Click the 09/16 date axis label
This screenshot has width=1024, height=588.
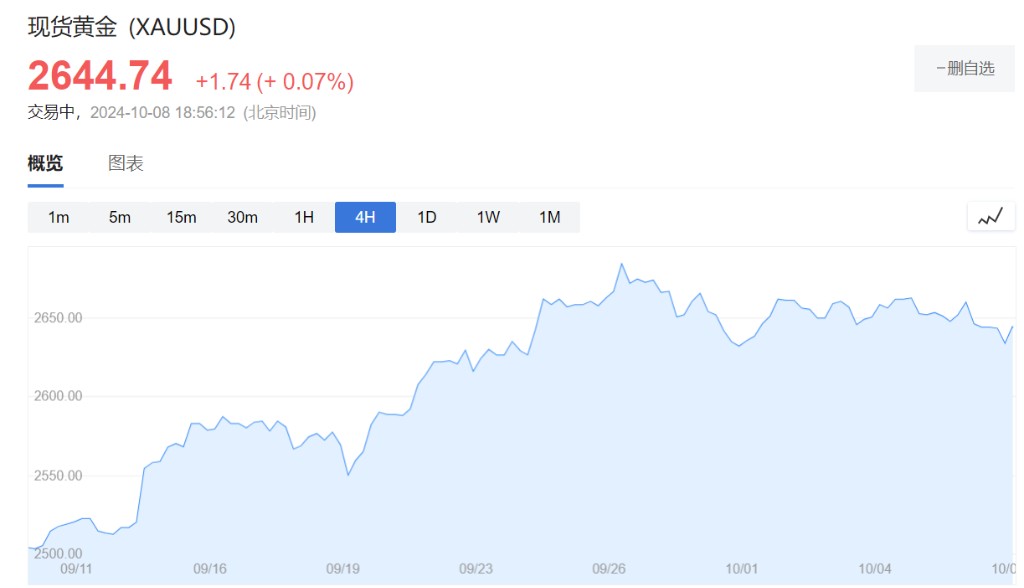(x=210, y=569)
